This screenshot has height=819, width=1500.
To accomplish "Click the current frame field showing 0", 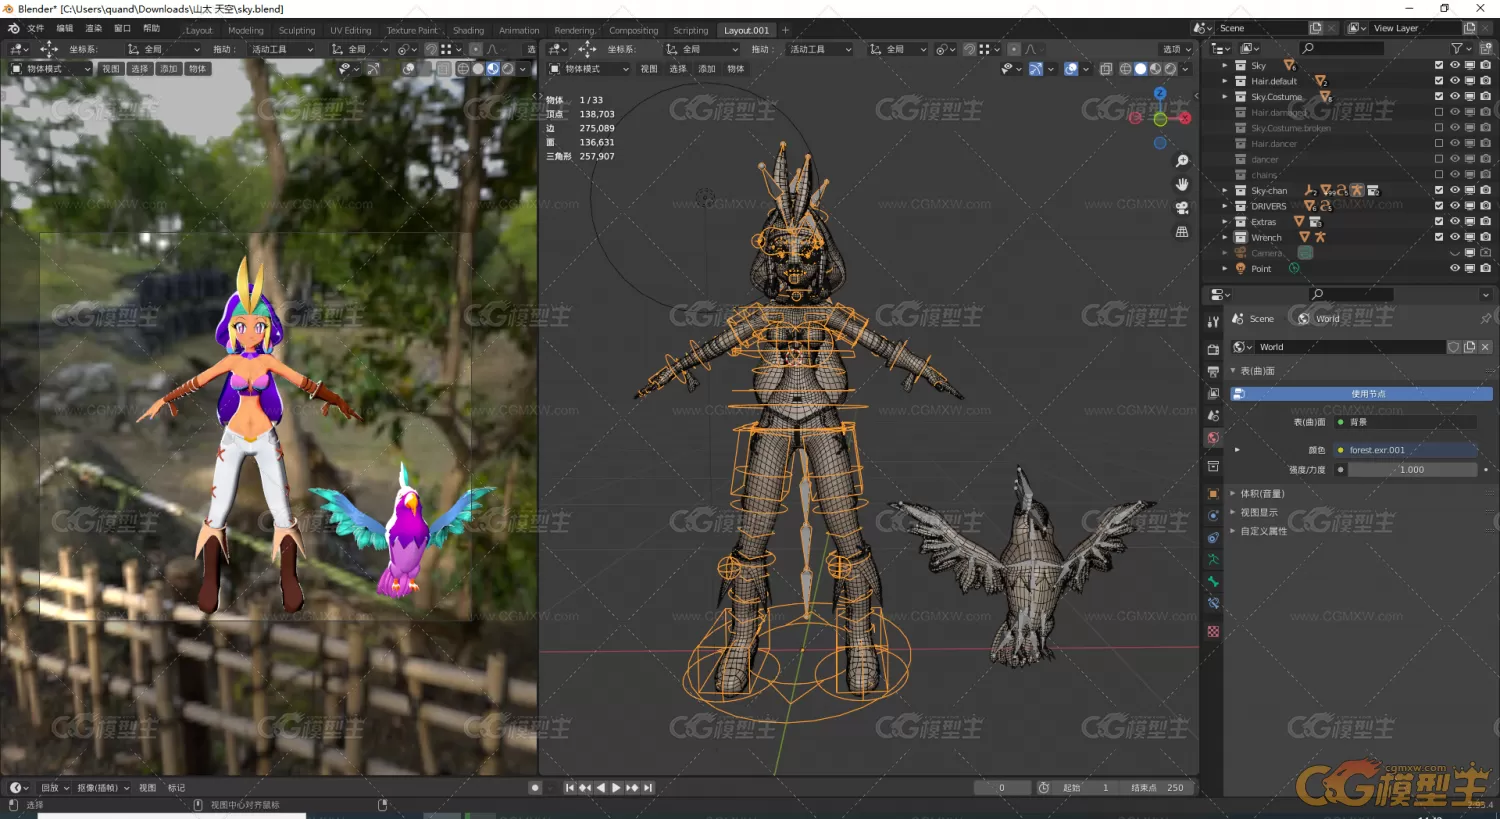I will (x=1002, y=788).
